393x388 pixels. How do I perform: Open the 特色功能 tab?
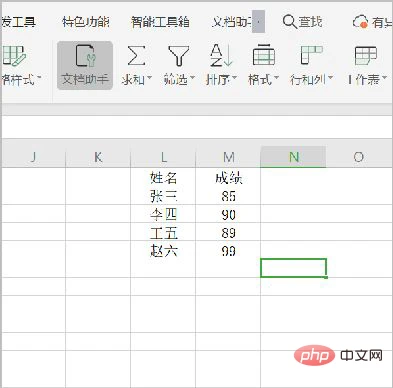[86, 22]
